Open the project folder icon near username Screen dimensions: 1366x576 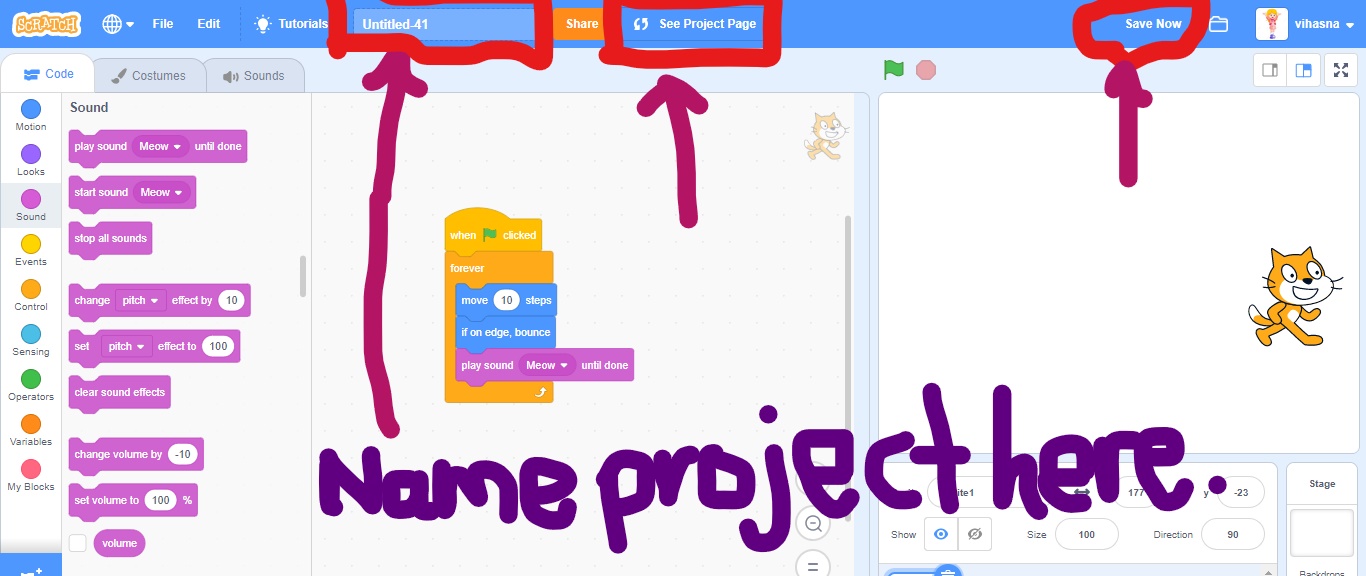[1218, 22]
